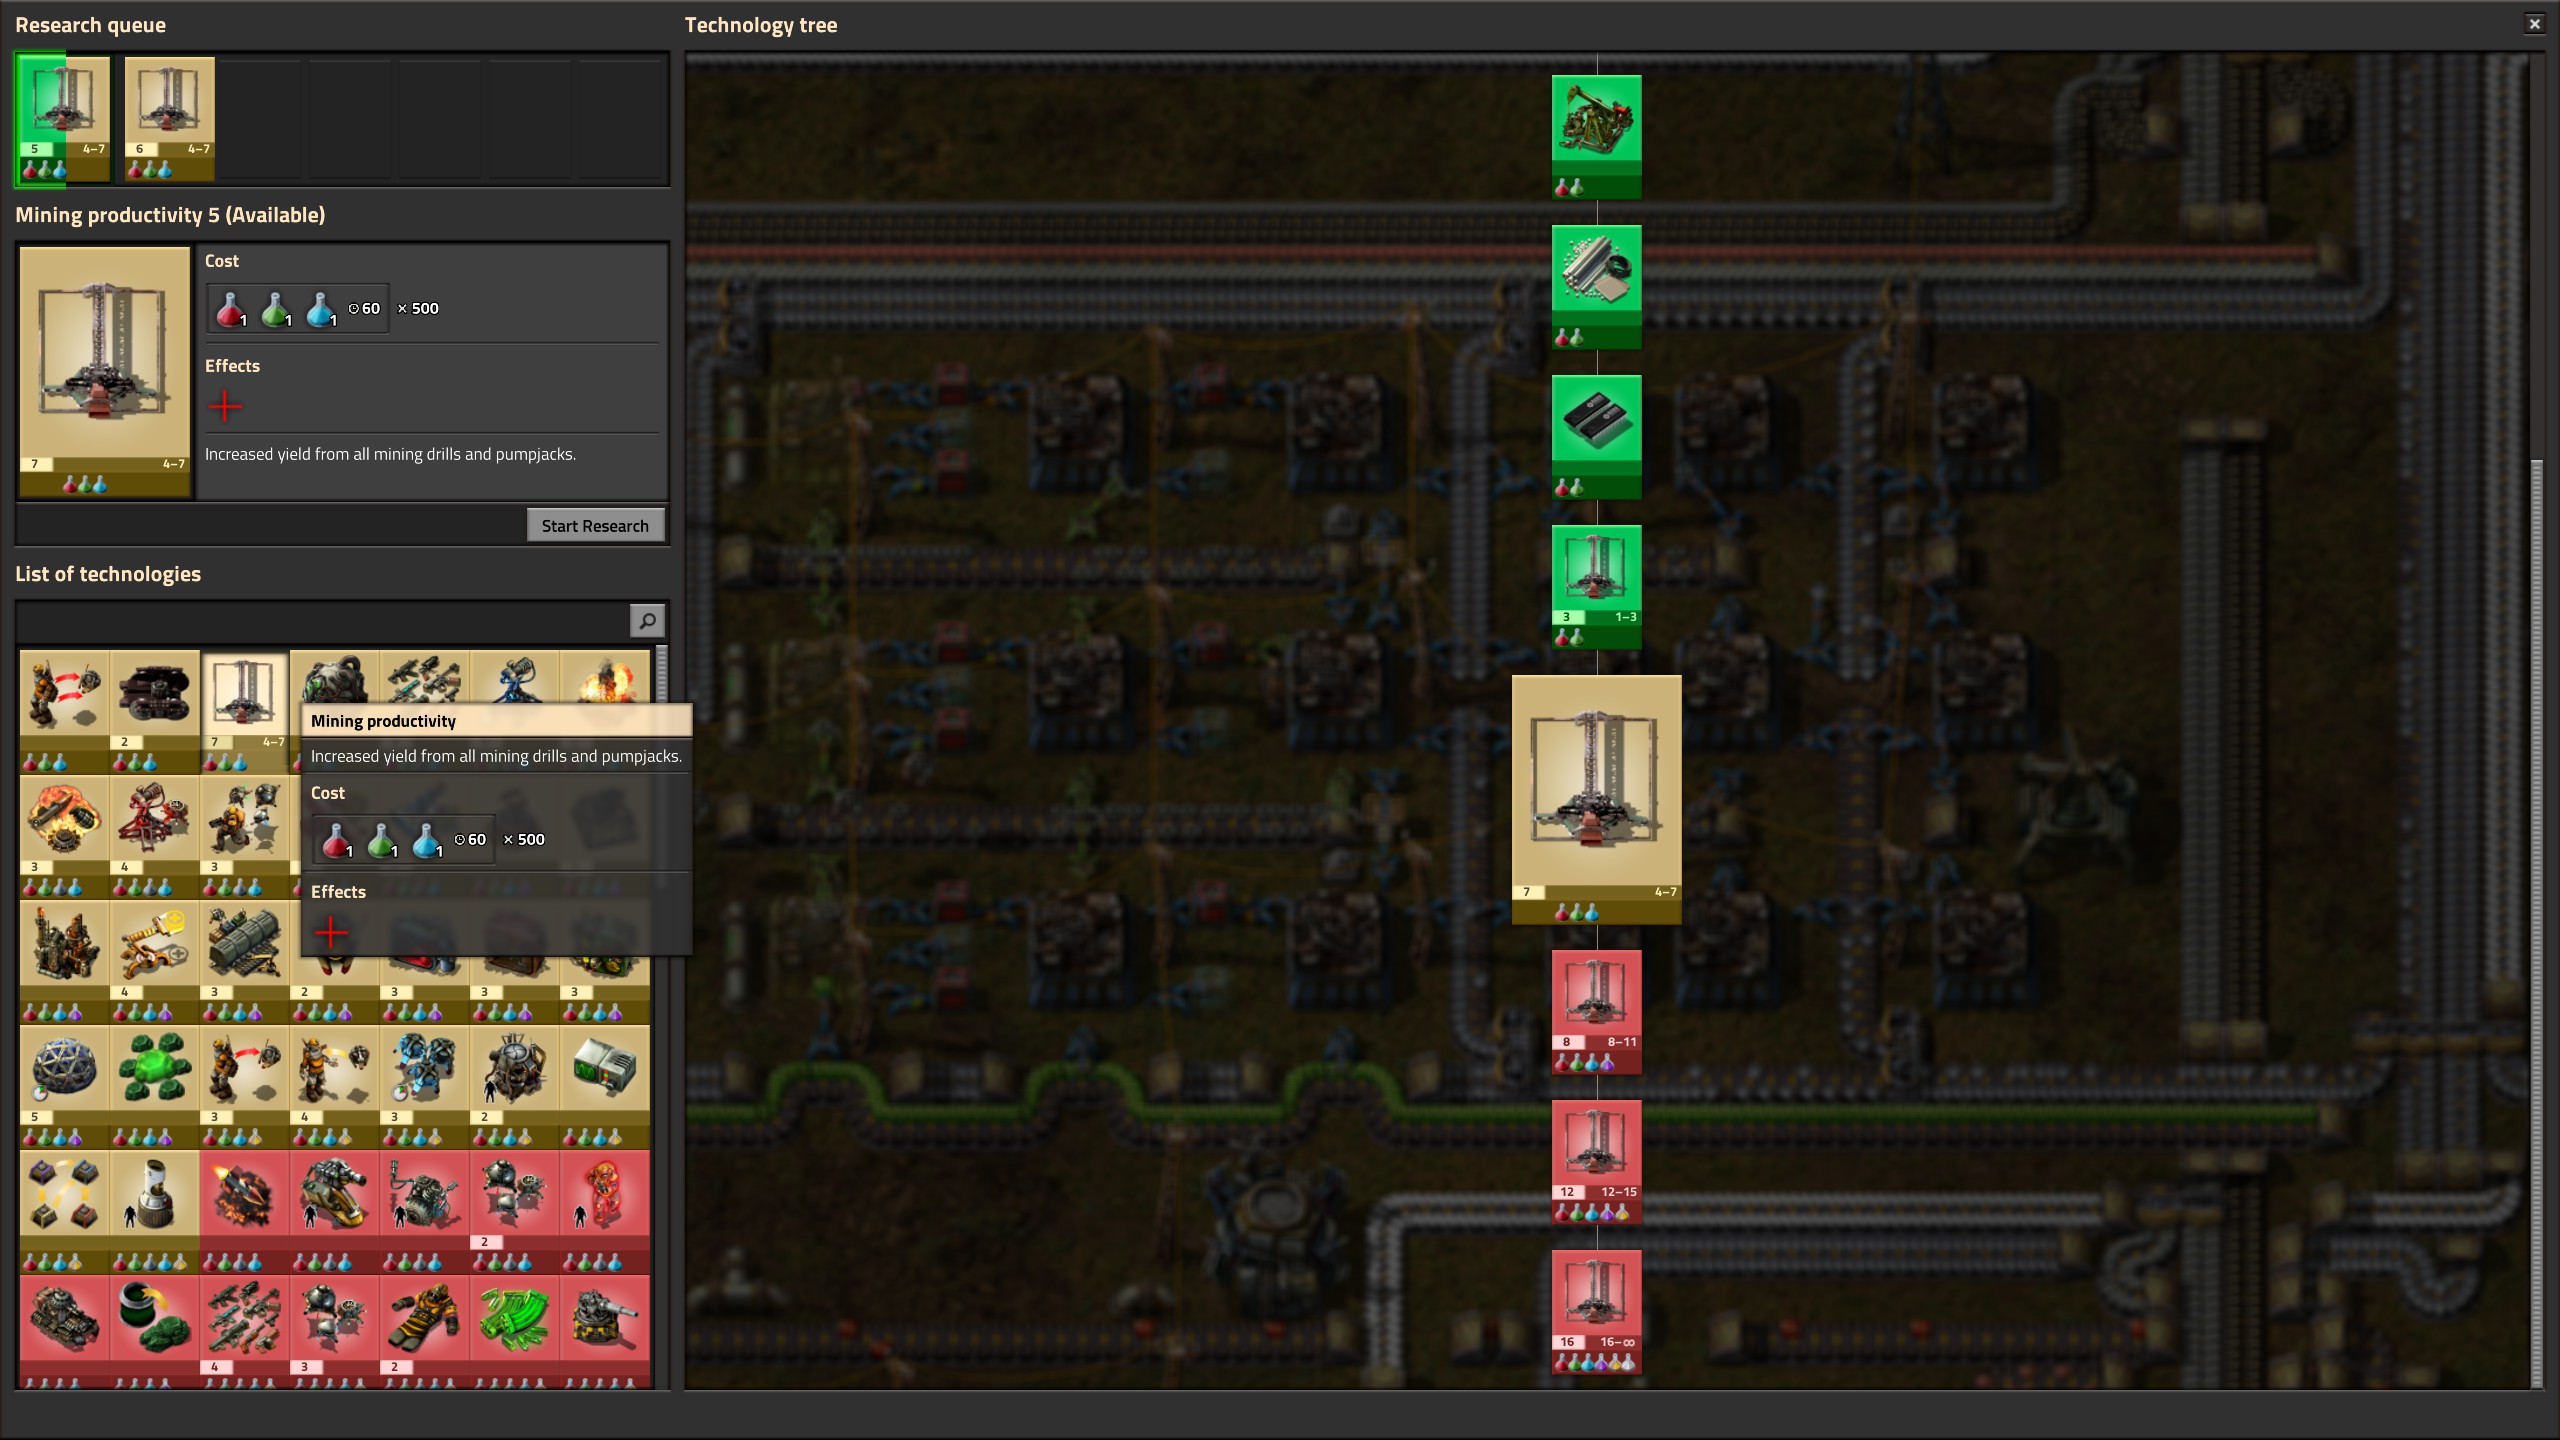Pick the Logistic system chests technology

pos(64,1197)
